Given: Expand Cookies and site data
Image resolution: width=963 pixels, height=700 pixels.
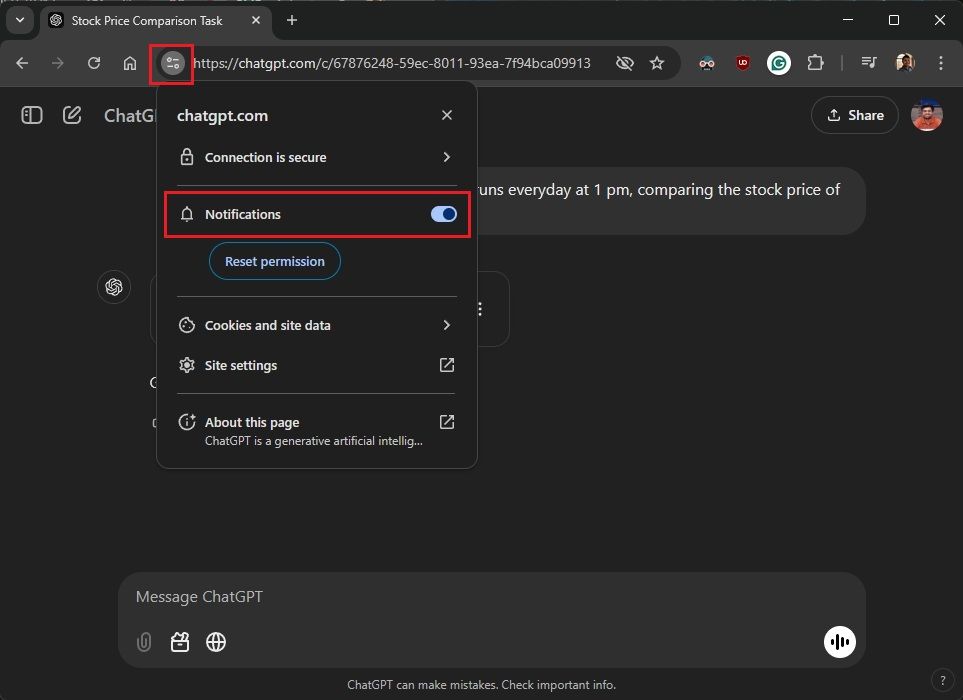Looking at the screenshot, I should click(316, 325).
